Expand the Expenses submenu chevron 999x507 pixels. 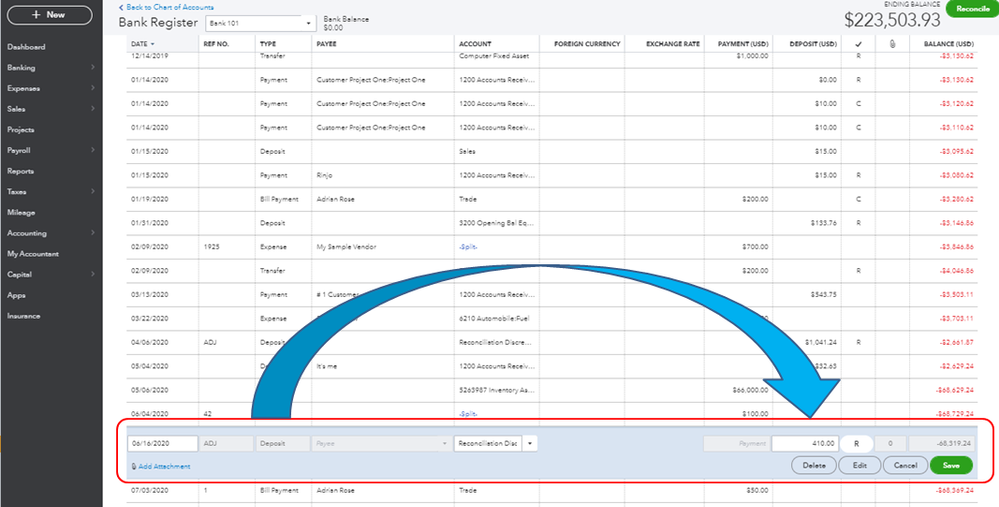pyautogui.click(x=93, y=89)
